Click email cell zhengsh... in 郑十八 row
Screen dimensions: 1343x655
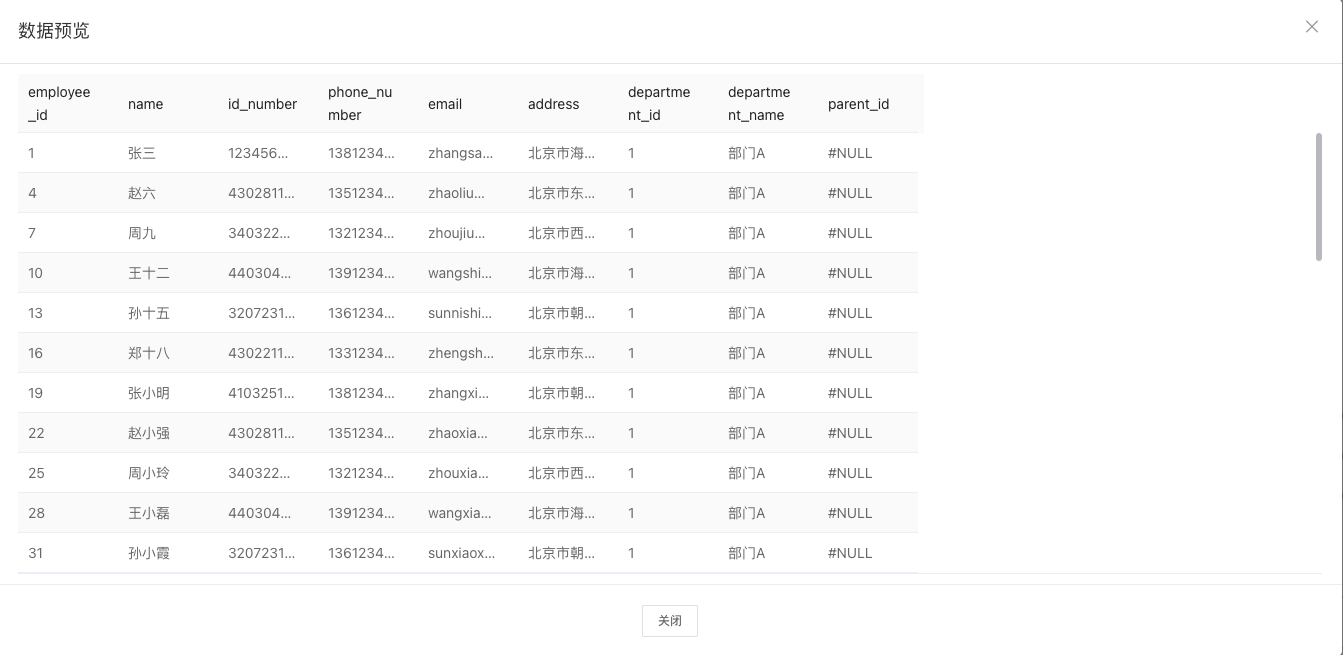click(461, 353)
